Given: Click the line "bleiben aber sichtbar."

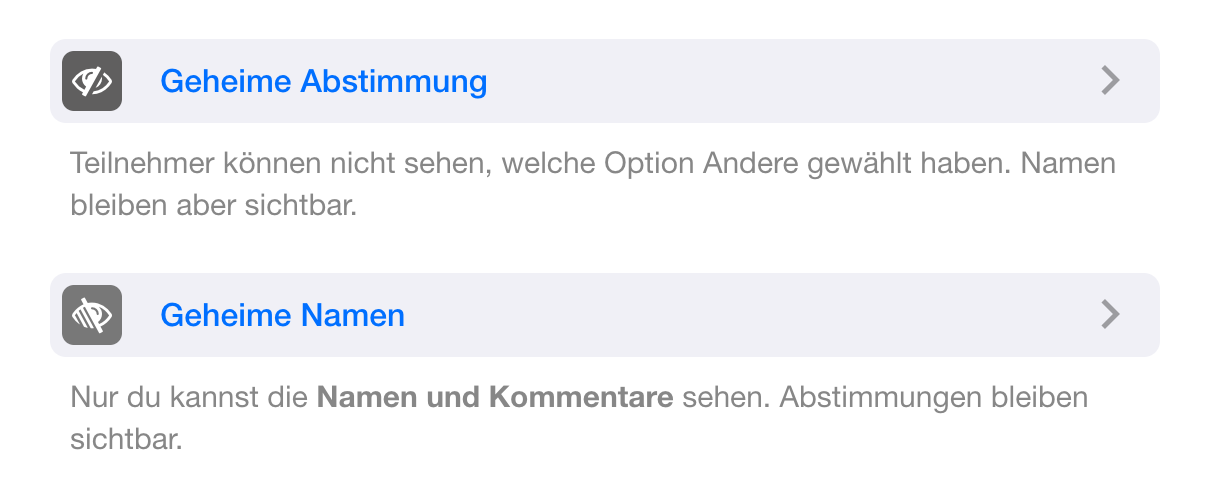Looking at the screenshot, I should point(213,206).
